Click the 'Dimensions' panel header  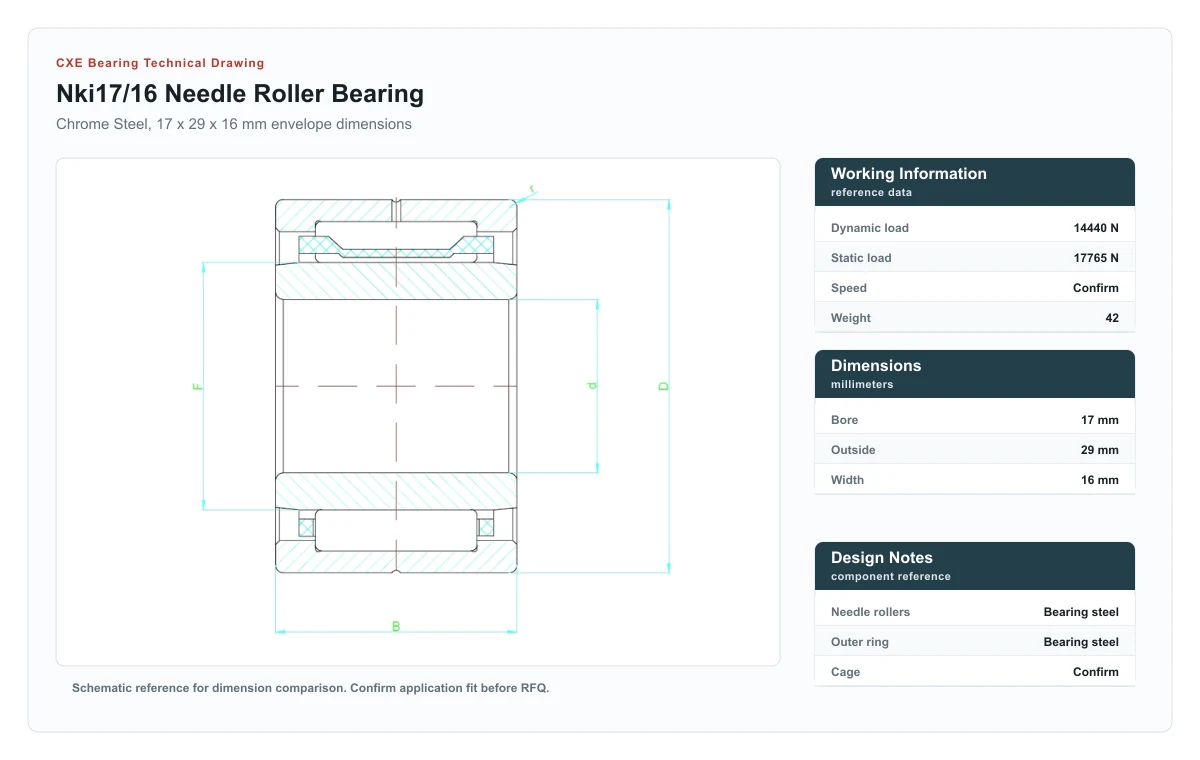tap(975, 374)
